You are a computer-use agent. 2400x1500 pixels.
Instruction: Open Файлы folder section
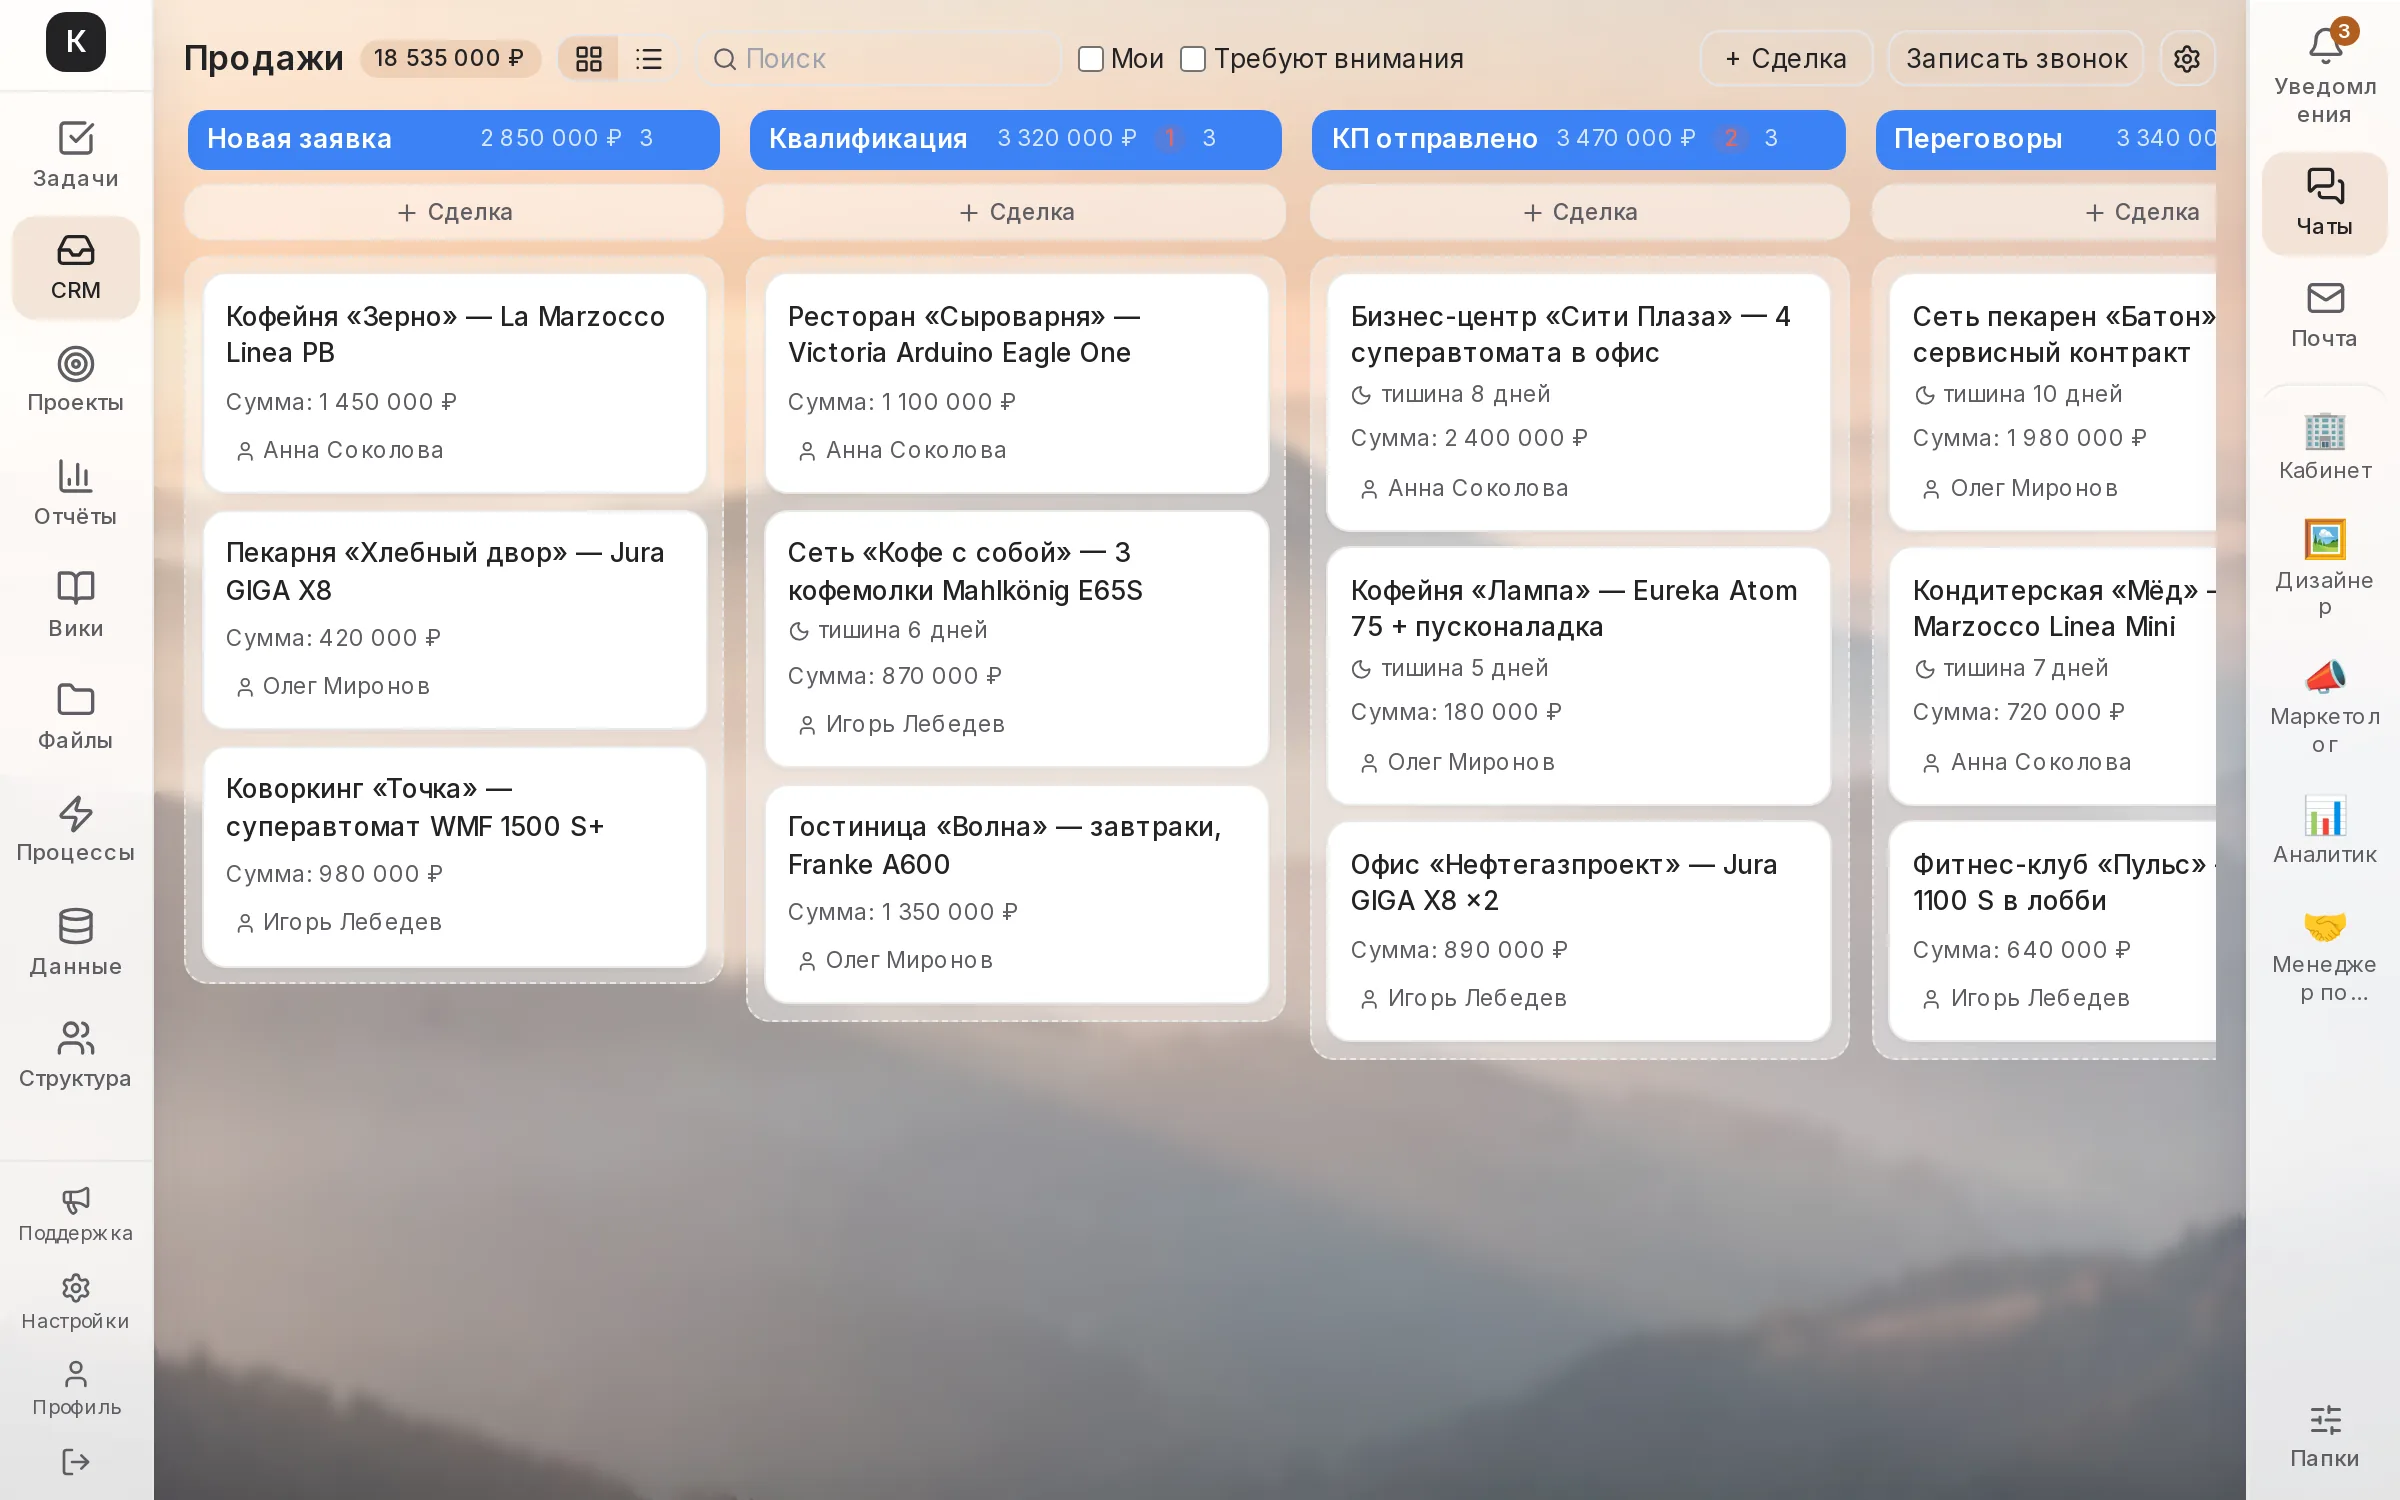(76, 716)
